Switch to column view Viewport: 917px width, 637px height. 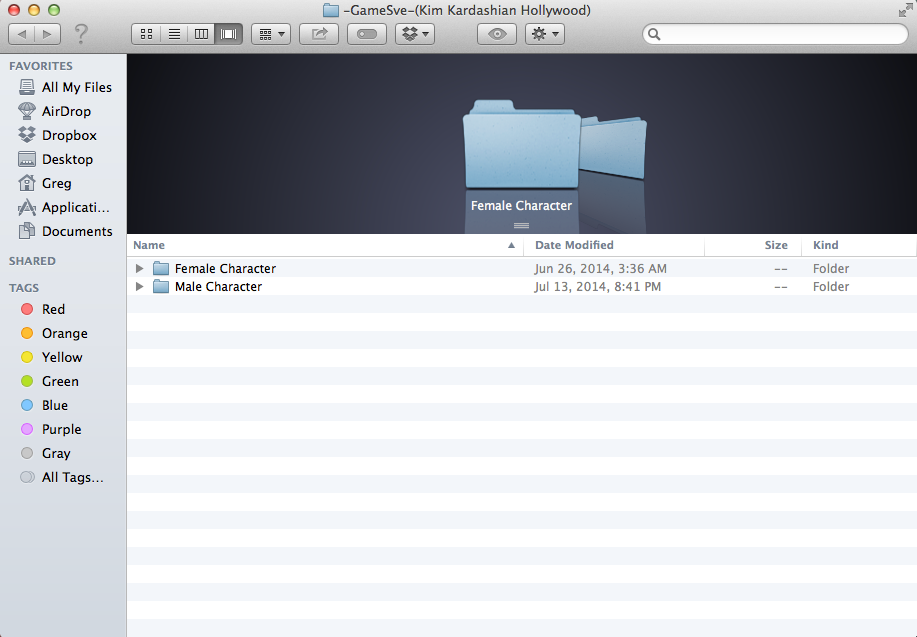[x=201, y=34]
